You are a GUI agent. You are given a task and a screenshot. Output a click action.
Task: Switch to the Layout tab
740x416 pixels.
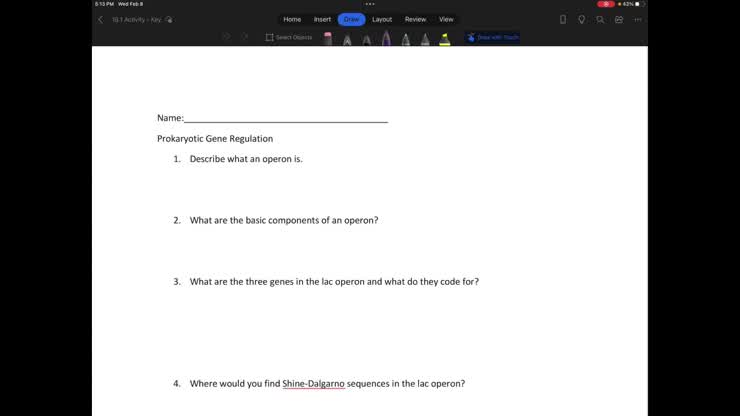[x=382, y=19]
